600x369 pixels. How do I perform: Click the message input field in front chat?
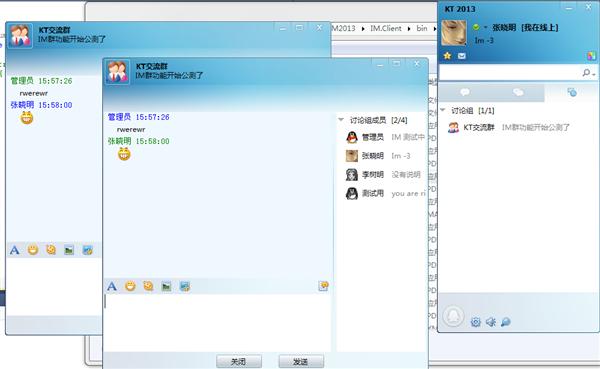(x=217, y=322)
